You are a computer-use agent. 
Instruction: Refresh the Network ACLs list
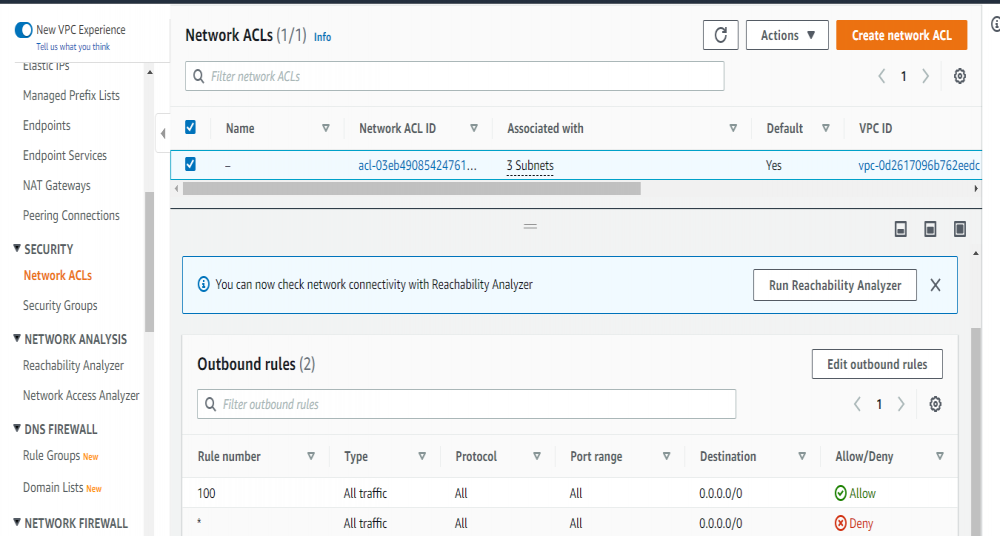(721, 35)
